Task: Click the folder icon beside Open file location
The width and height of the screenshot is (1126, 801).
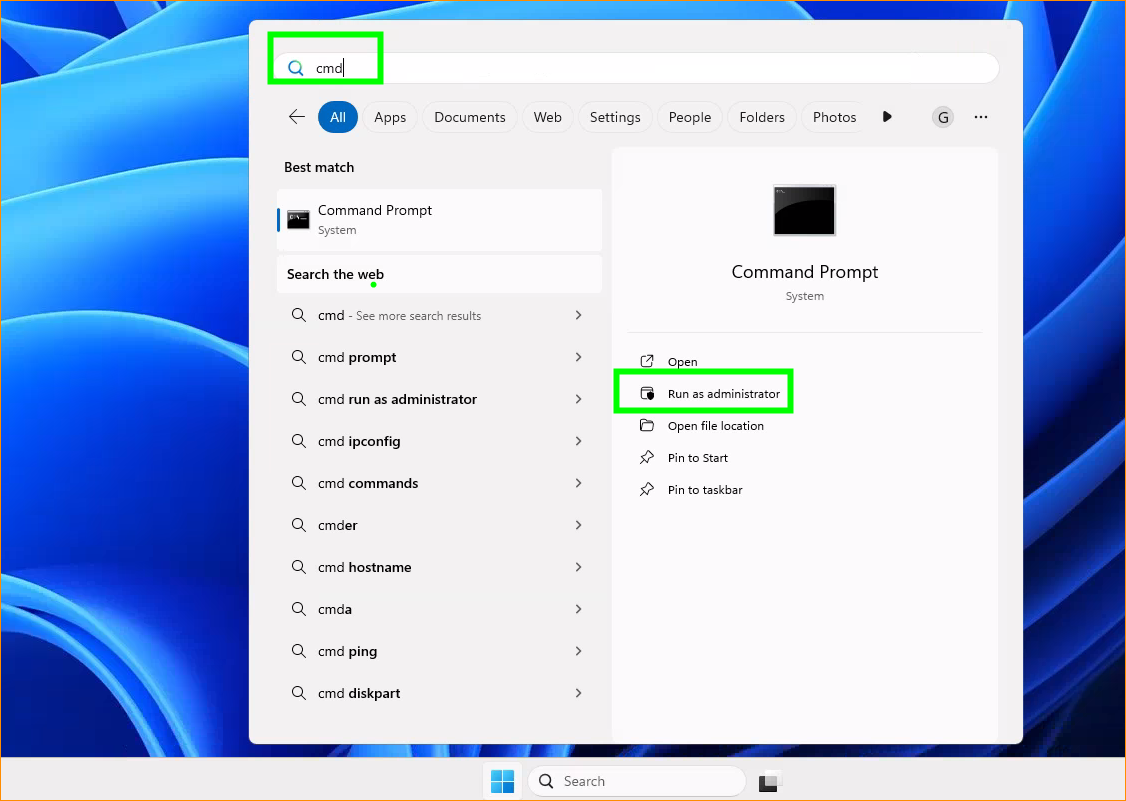Action: pos(647,425)
